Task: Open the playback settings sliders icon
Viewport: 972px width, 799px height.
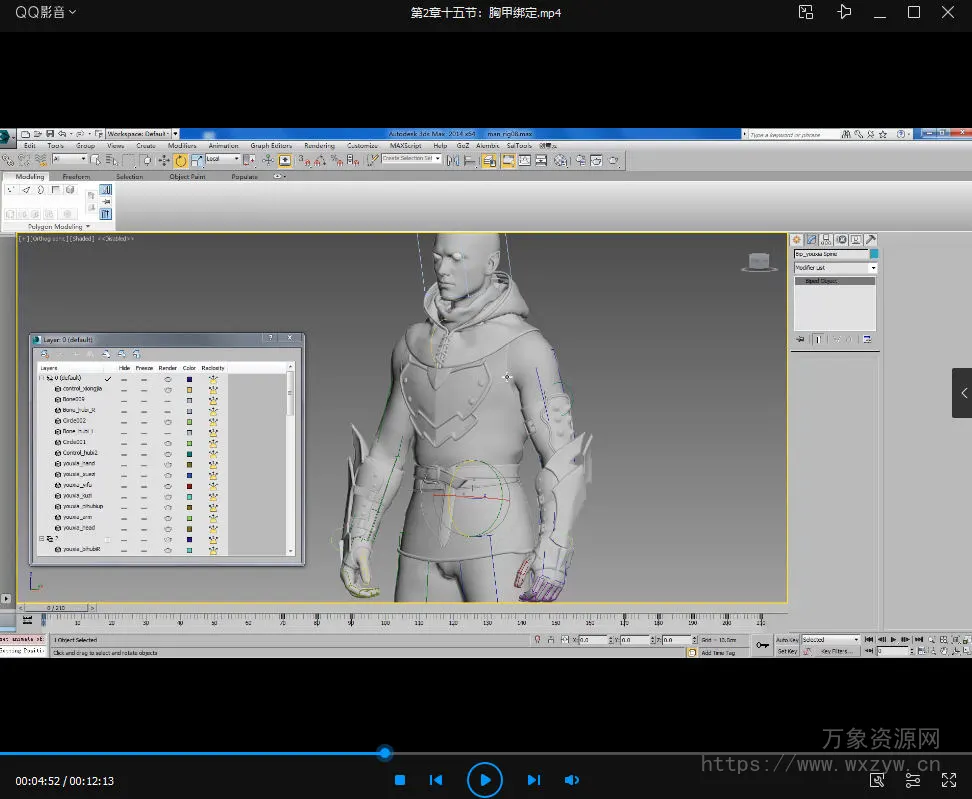Action: (x=913, y=780)
